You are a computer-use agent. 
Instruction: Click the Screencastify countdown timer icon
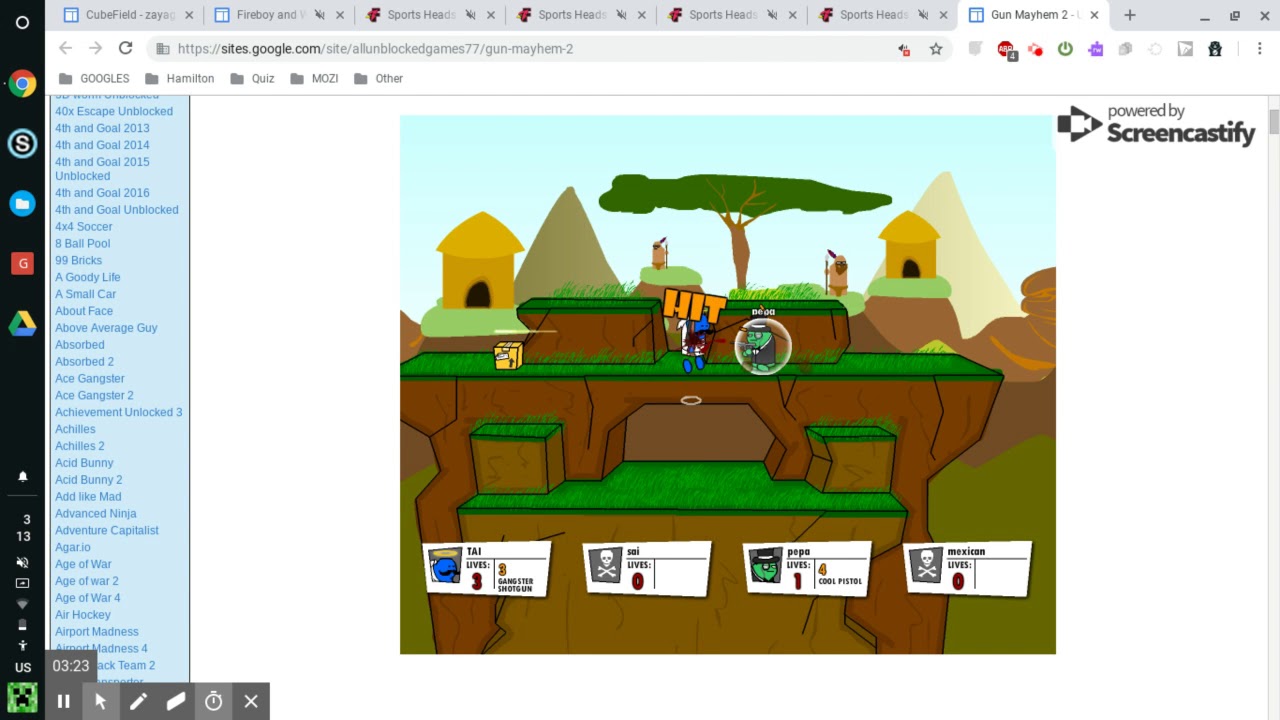coord(213,702)
